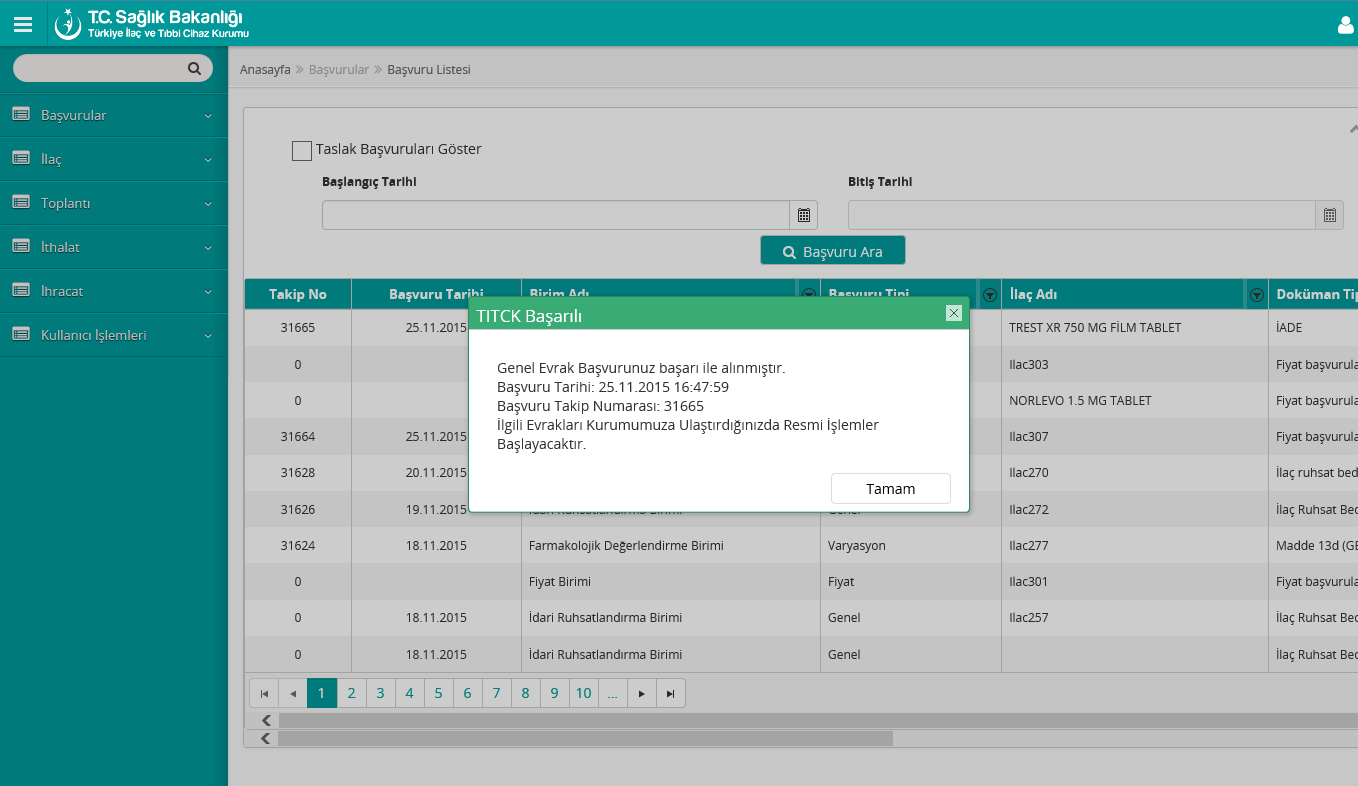Open the Bitiş Tarihi calendar picker
1358x786 pixels.
point(1330,215)
